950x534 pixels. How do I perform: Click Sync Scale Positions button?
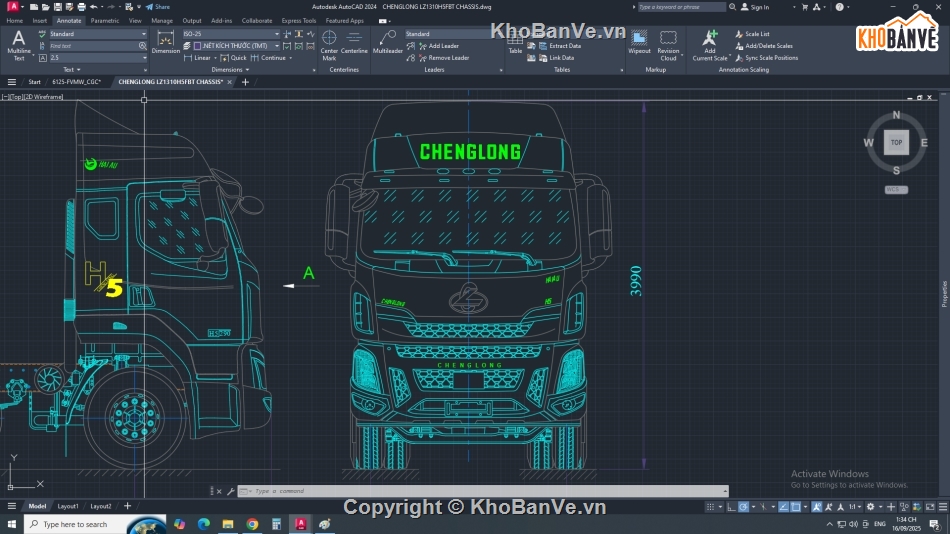[x=766, y=58]
